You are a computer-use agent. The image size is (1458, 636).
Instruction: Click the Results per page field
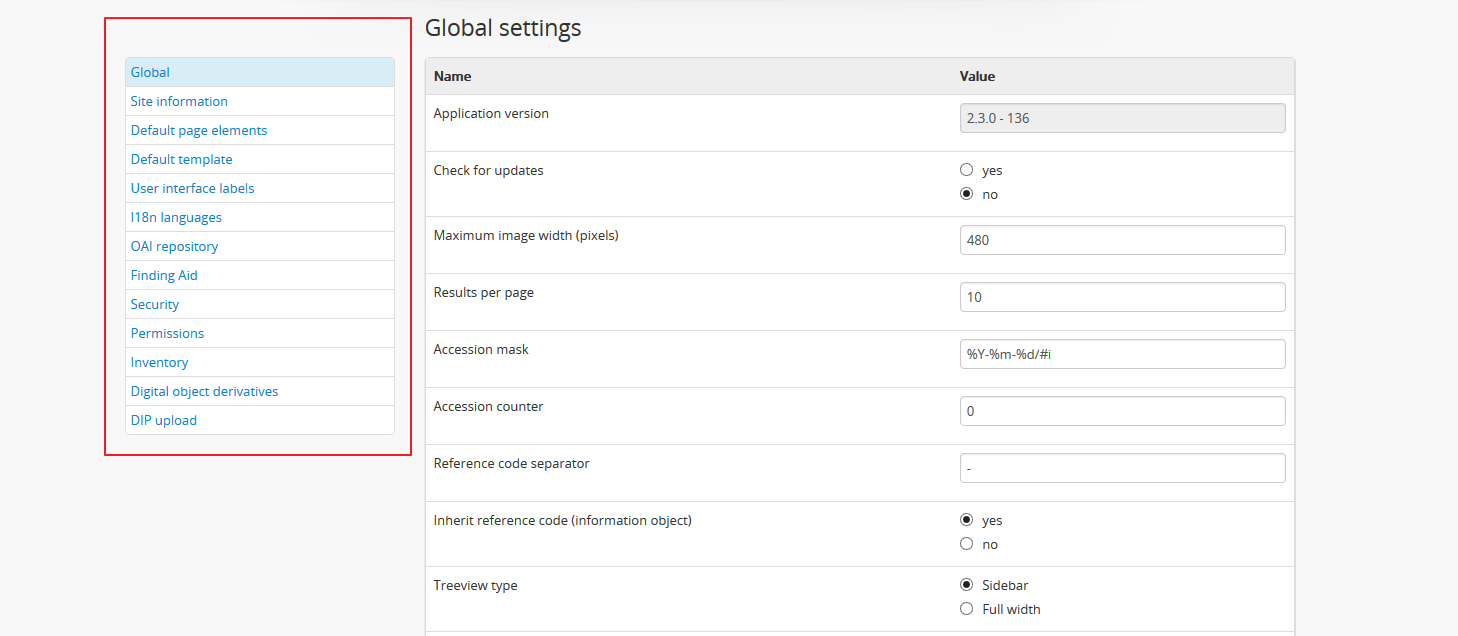click(1122, 297)
